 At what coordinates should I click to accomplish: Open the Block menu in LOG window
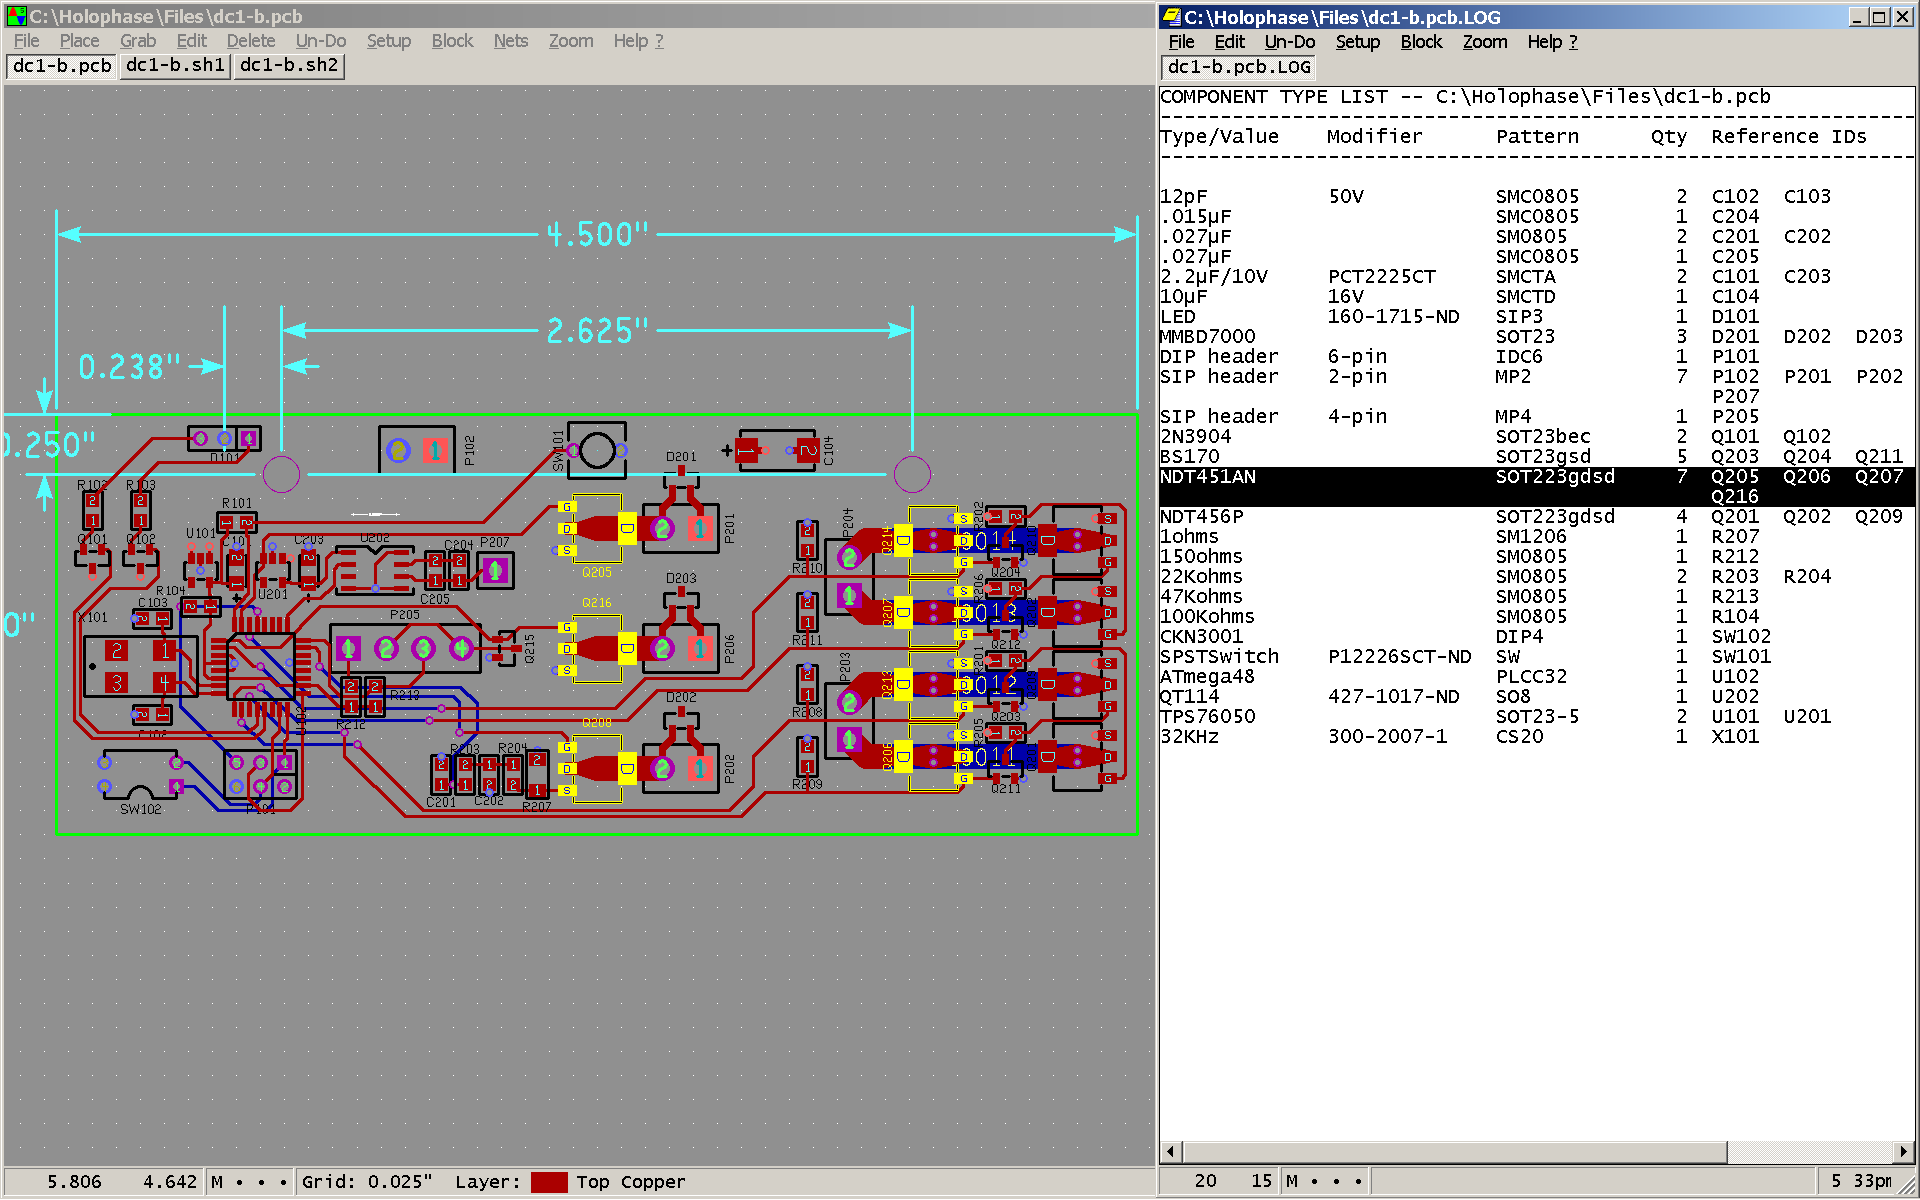point(1420,42)
